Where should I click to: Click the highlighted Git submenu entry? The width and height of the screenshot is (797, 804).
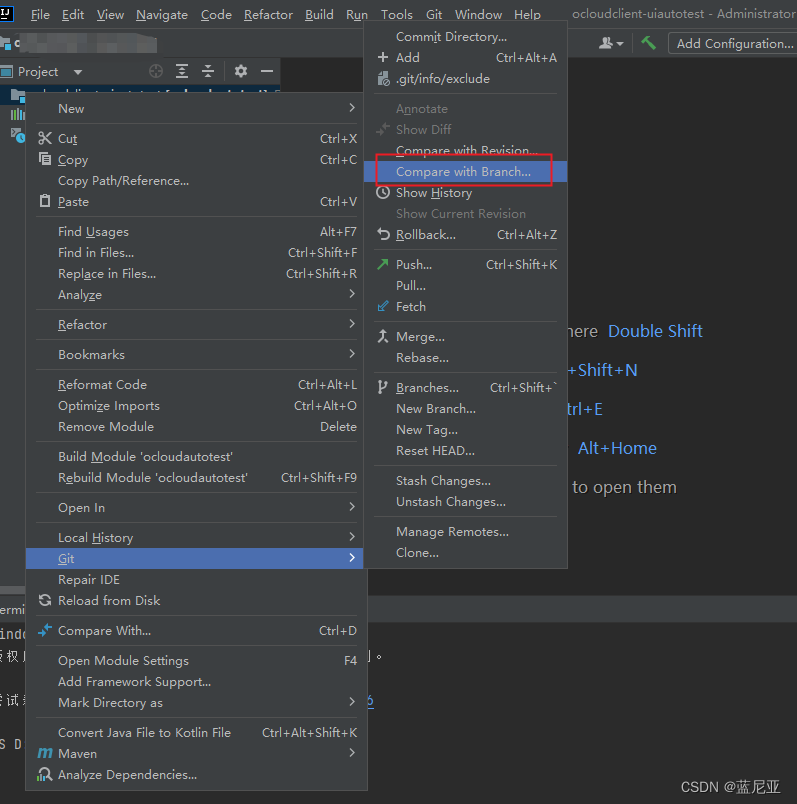tap(194, 558)
